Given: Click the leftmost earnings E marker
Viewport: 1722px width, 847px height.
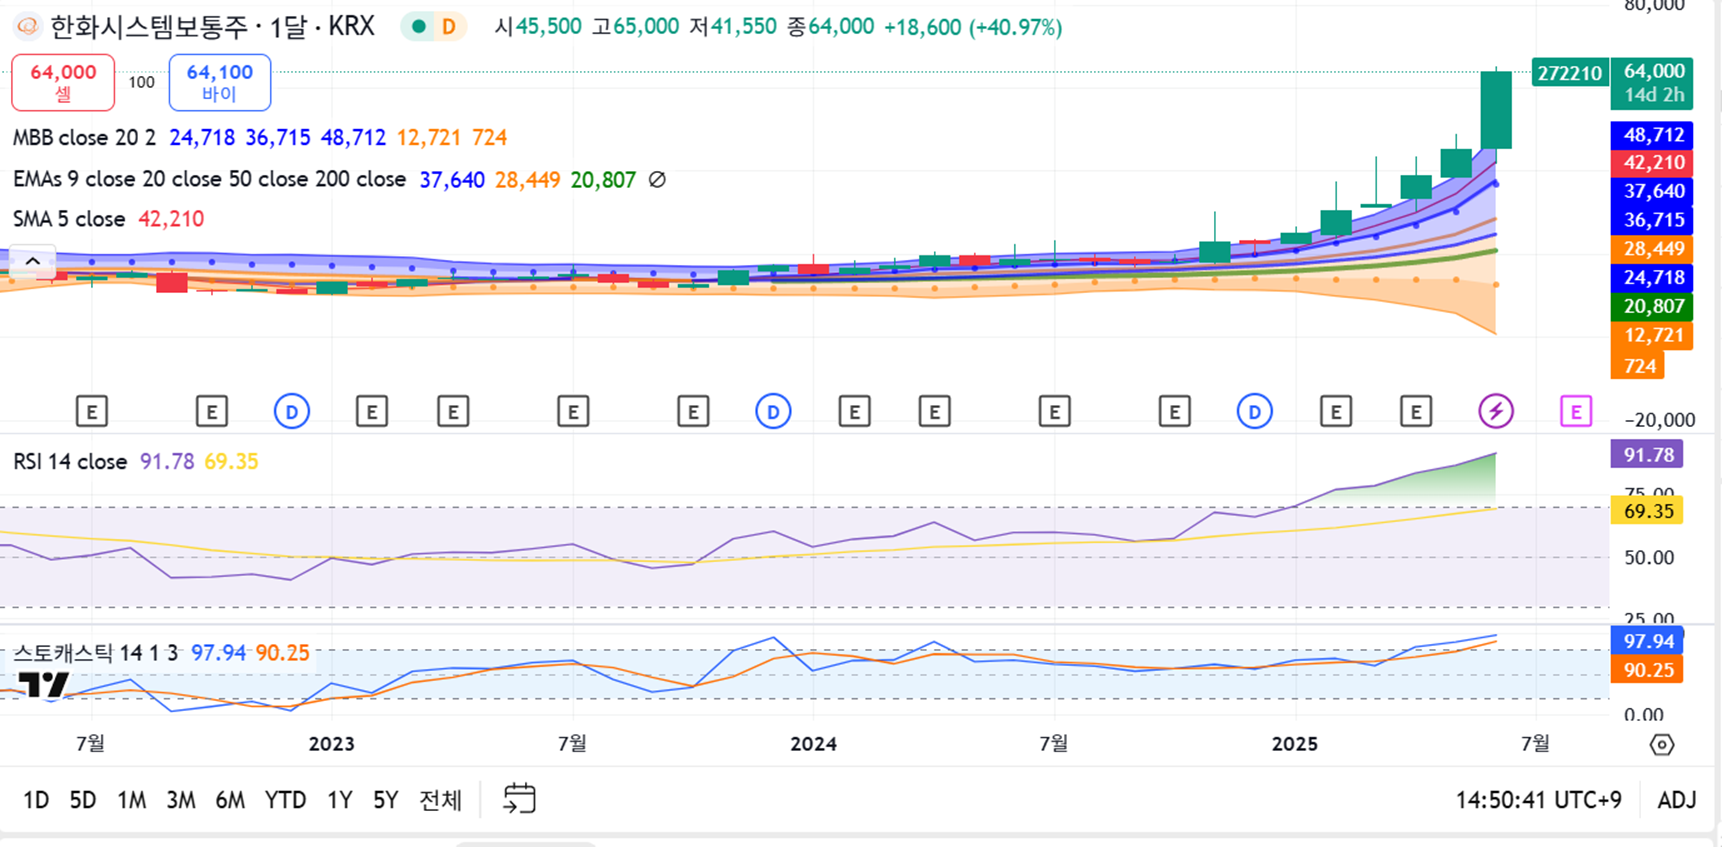Looking at the screenshot, I should tap(92, 411).
